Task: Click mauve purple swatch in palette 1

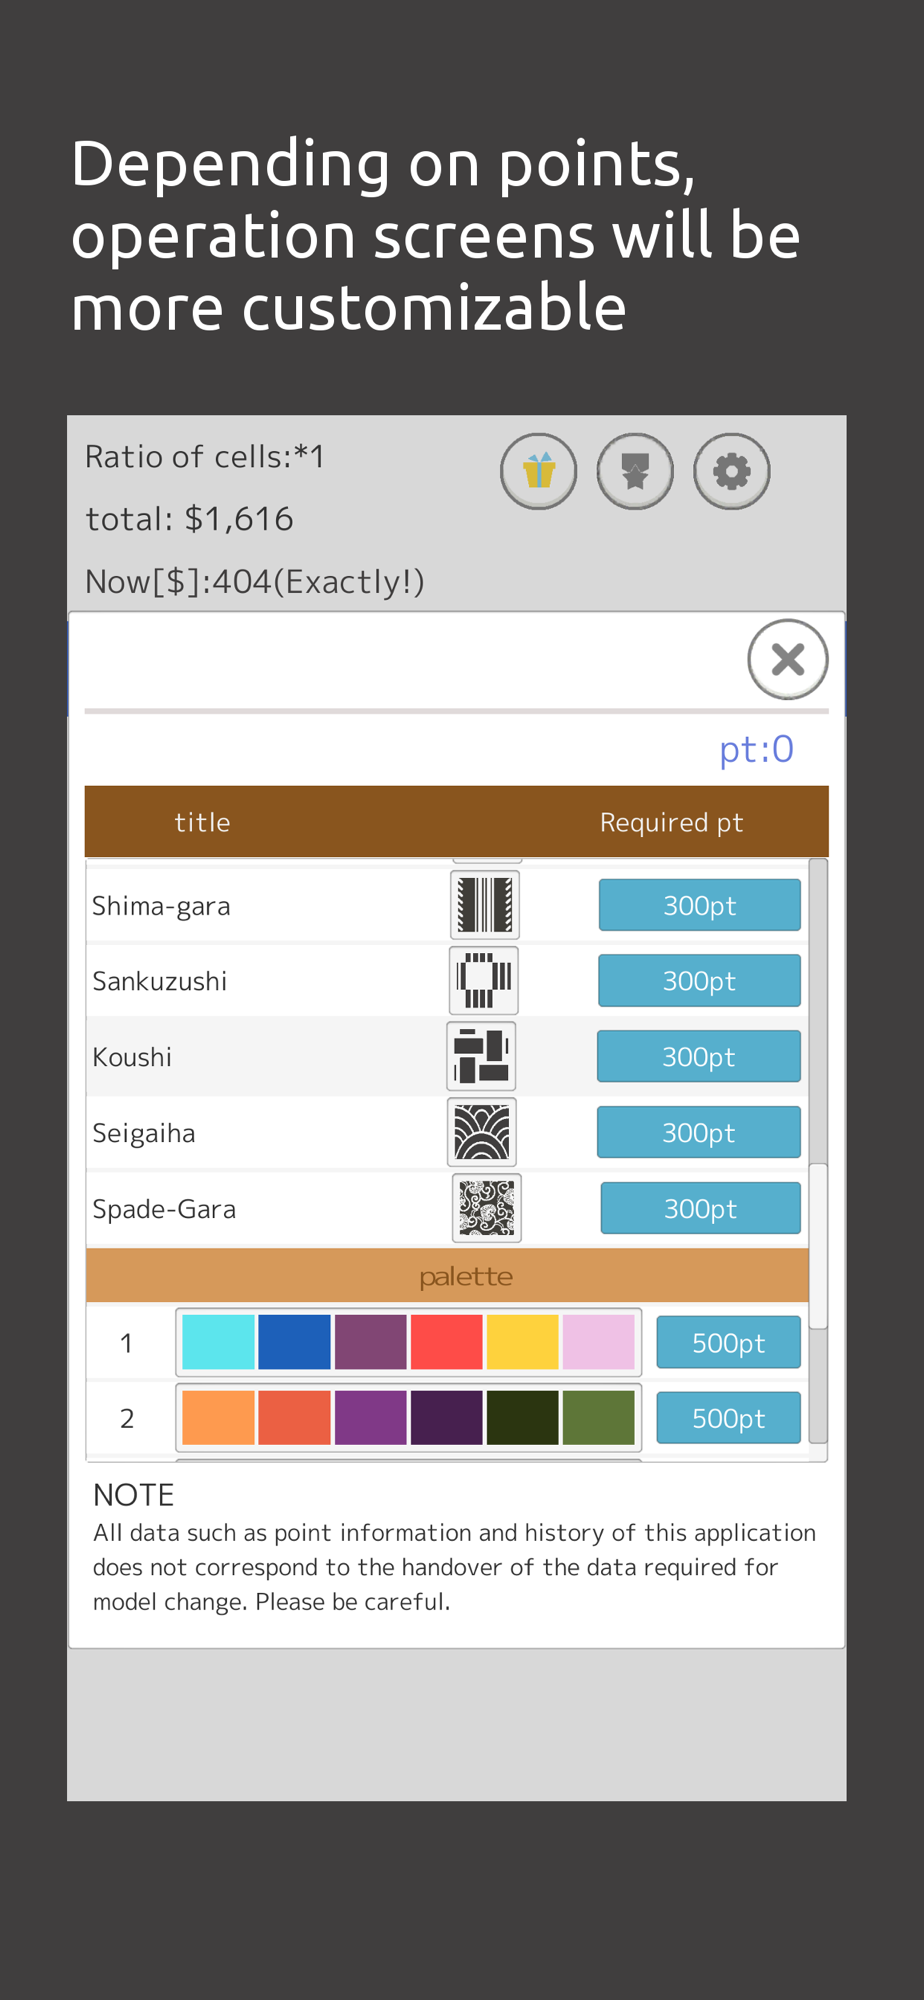Action: (371, 1342)
